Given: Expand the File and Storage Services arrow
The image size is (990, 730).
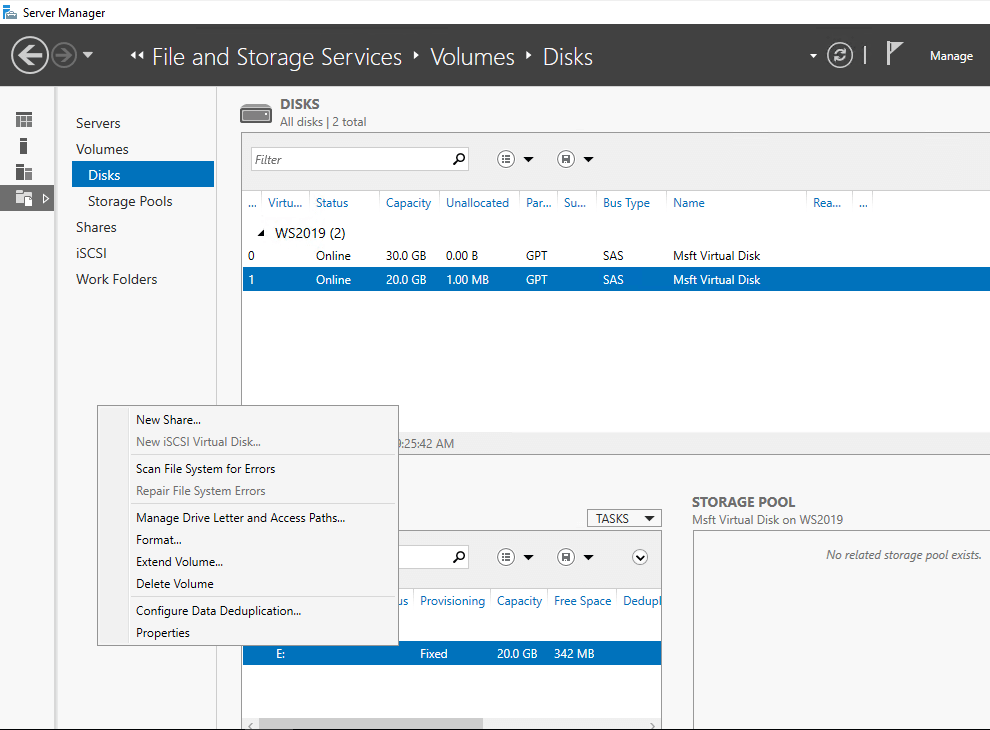Looking at the screenshot, I should click(x=45, y=198).
